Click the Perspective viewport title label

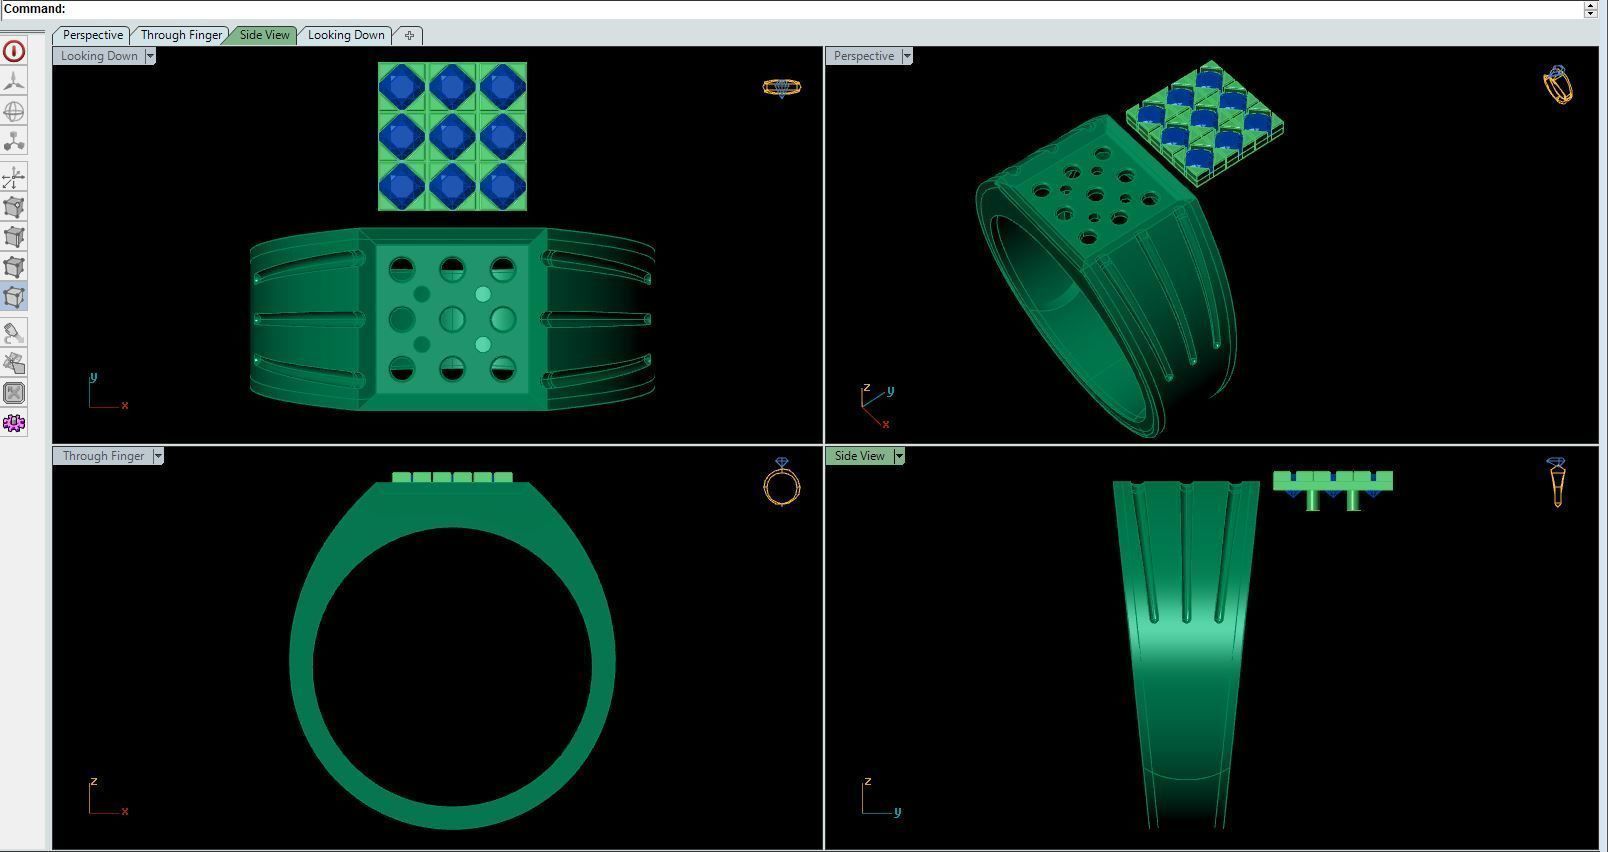tap(864, 56)
